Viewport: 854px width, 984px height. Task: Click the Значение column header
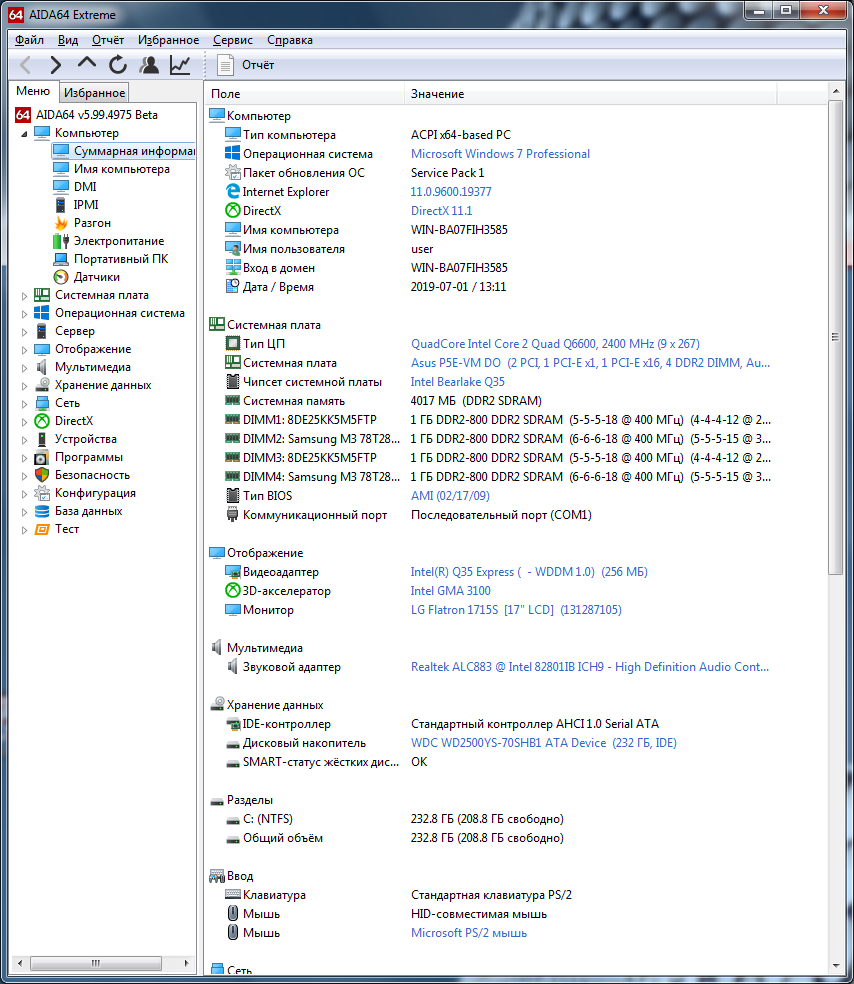(x=437, y=94)
